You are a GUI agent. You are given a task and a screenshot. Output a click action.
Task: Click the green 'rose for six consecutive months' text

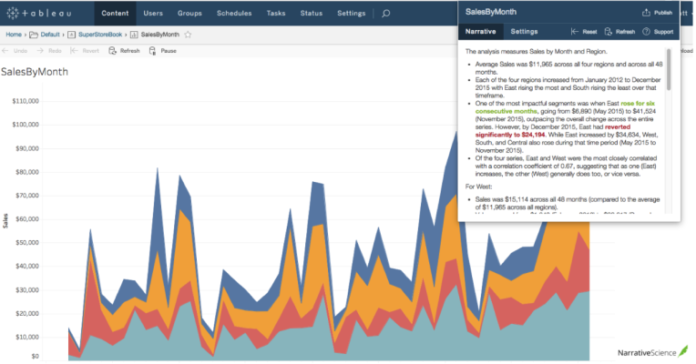point(565,107)
